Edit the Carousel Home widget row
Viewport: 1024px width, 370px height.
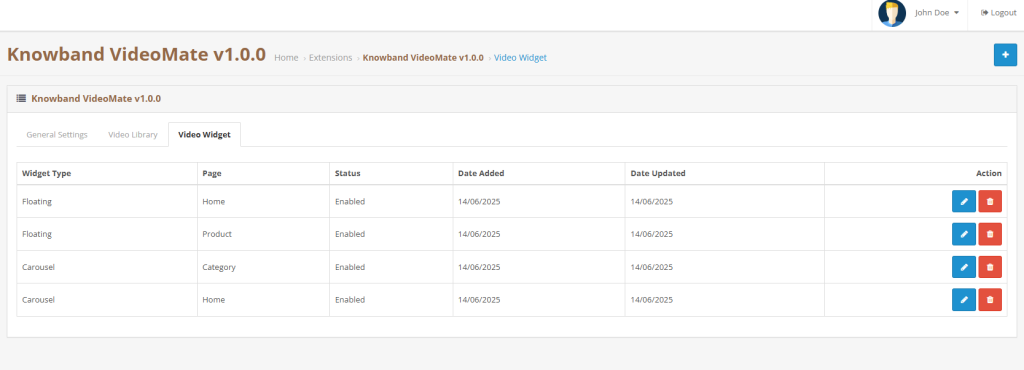tap(964, 300)
